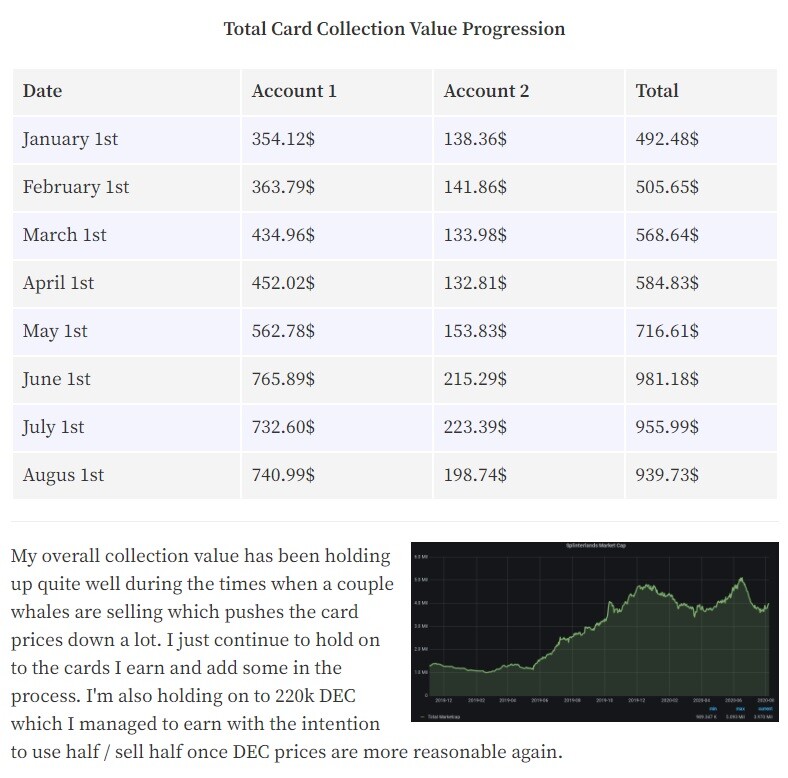This screenshot has width=788, height=778.
Task: Click the Total Marketcap legend entry
Action: pyautogui.click(x=441, y=717)
